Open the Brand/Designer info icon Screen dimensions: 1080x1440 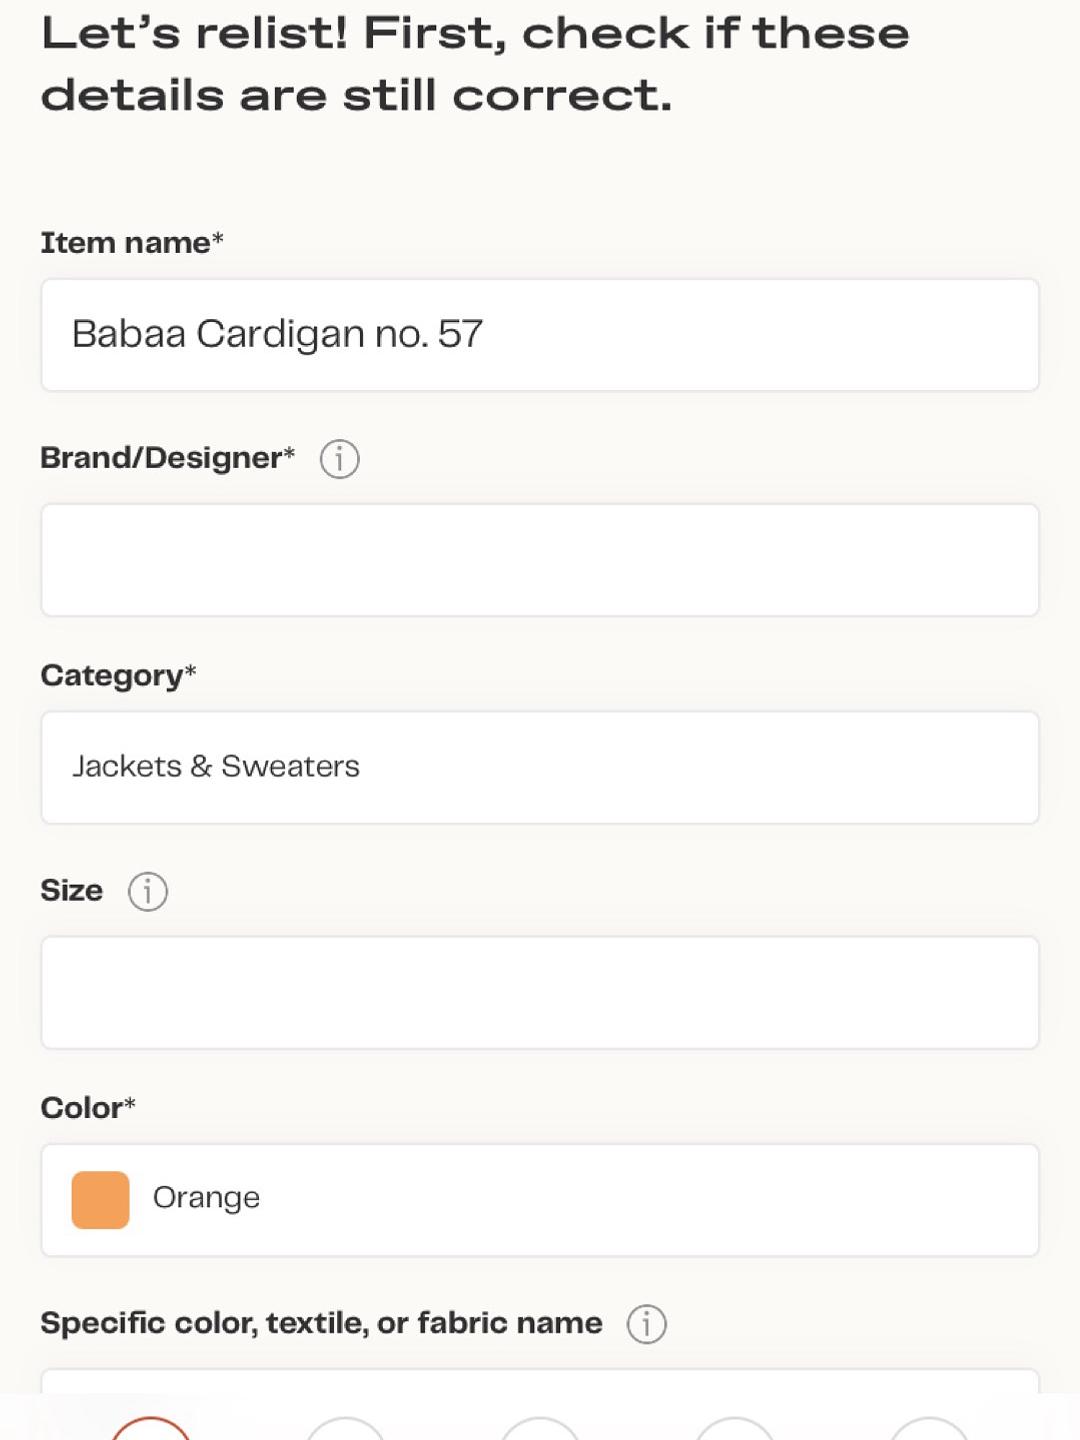[339, 459]
